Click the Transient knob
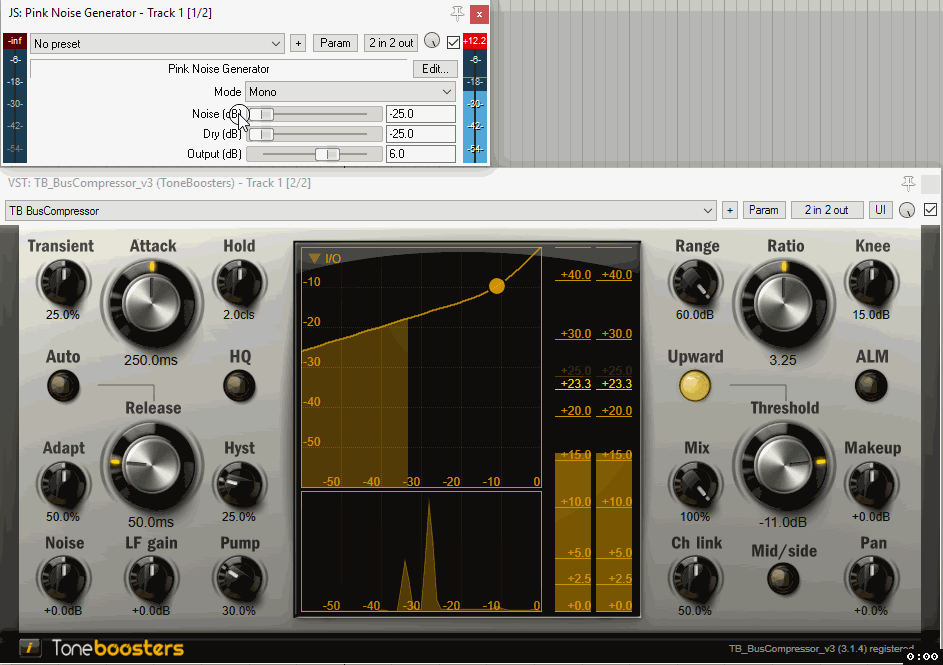 [63, 283]
